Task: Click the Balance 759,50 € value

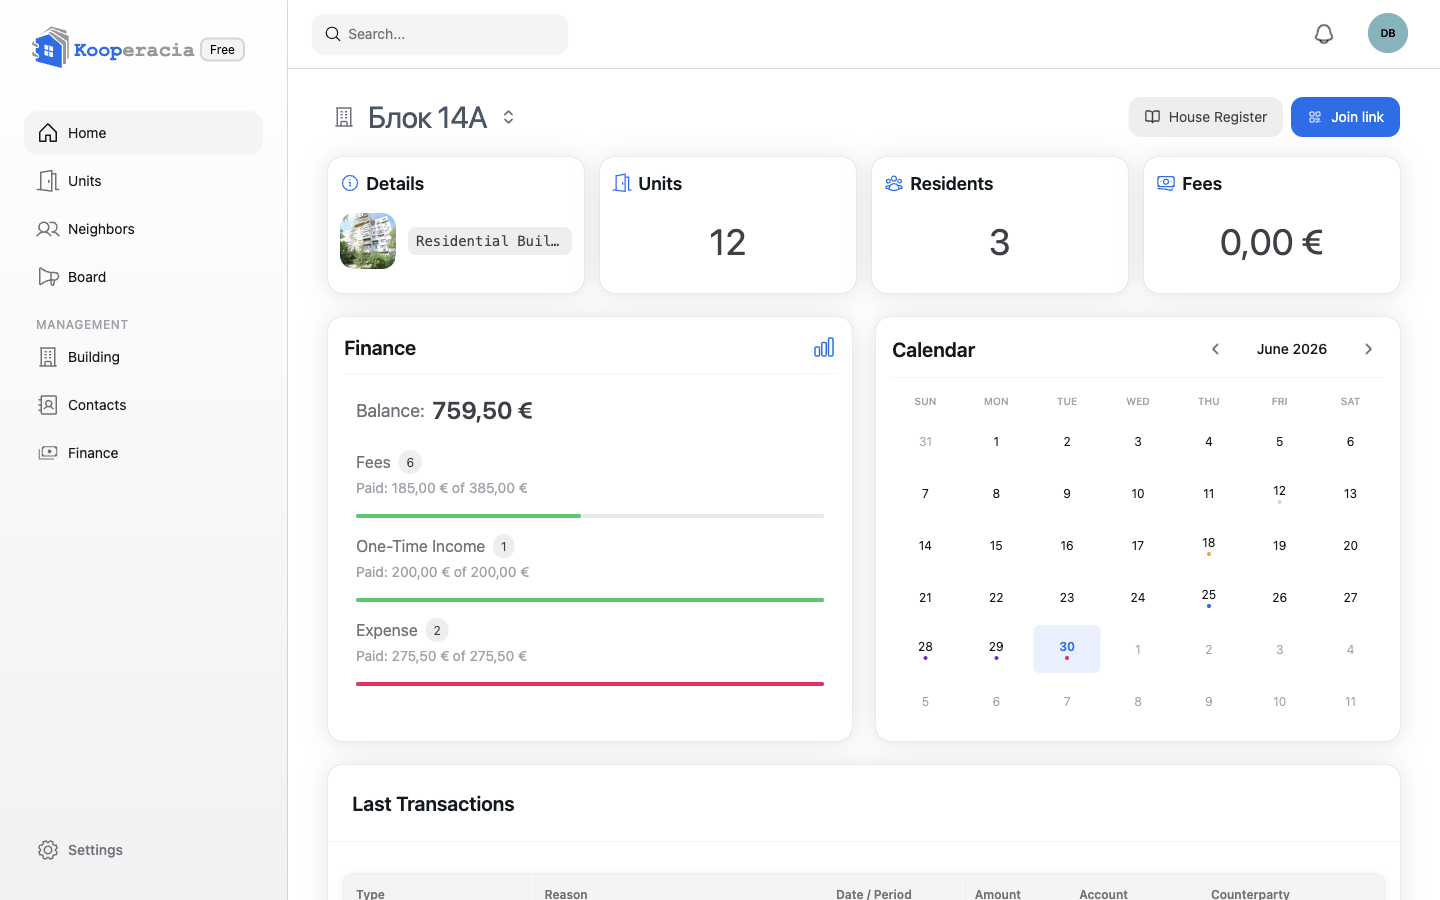Action: coord(482,411)
